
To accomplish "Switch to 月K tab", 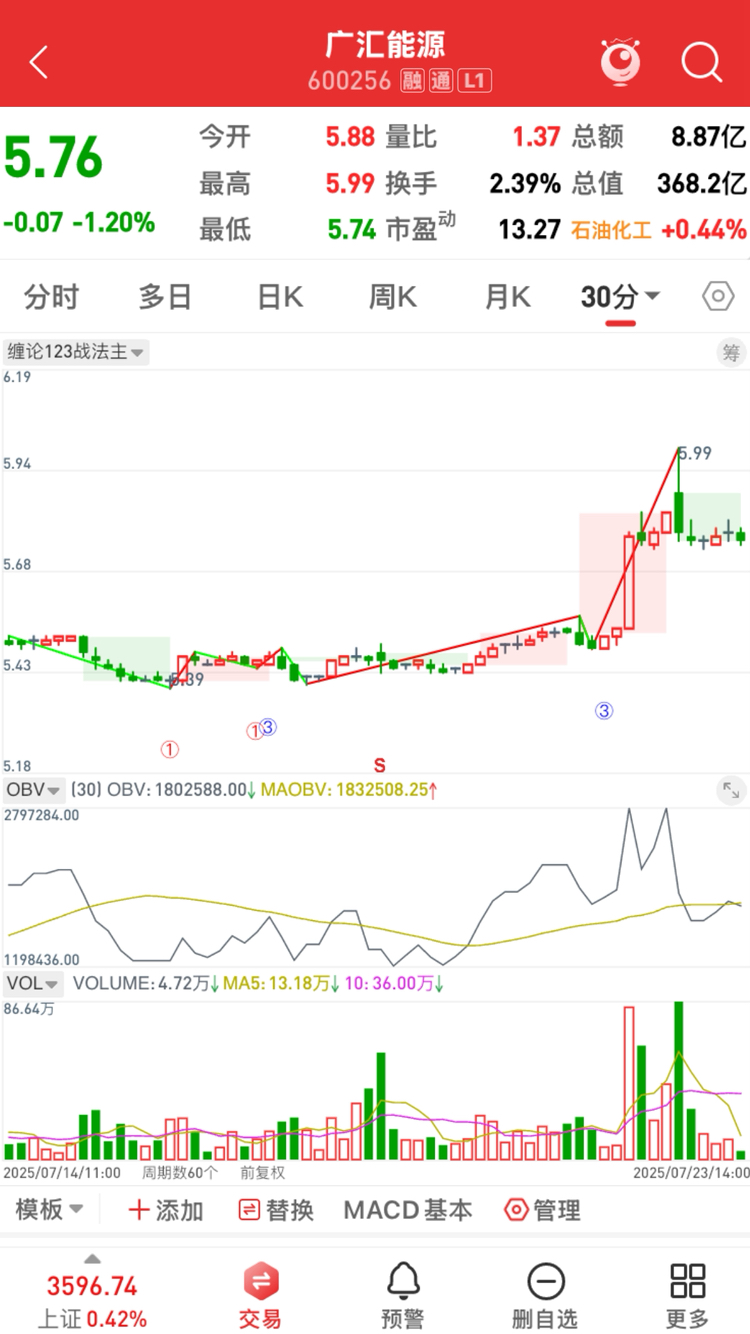I will pyautogui.click(x=508, y=297).
